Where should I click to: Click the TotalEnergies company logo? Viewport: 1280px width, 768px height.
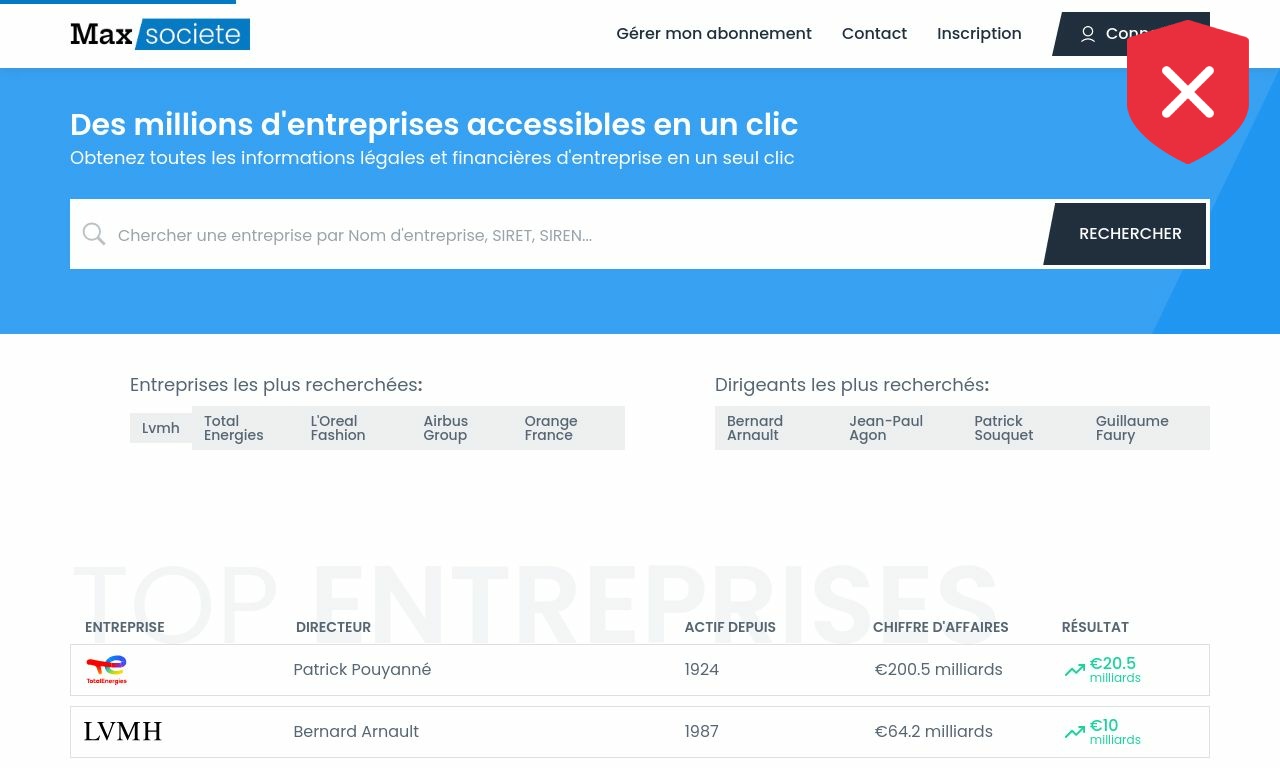(x=106, y=670)
